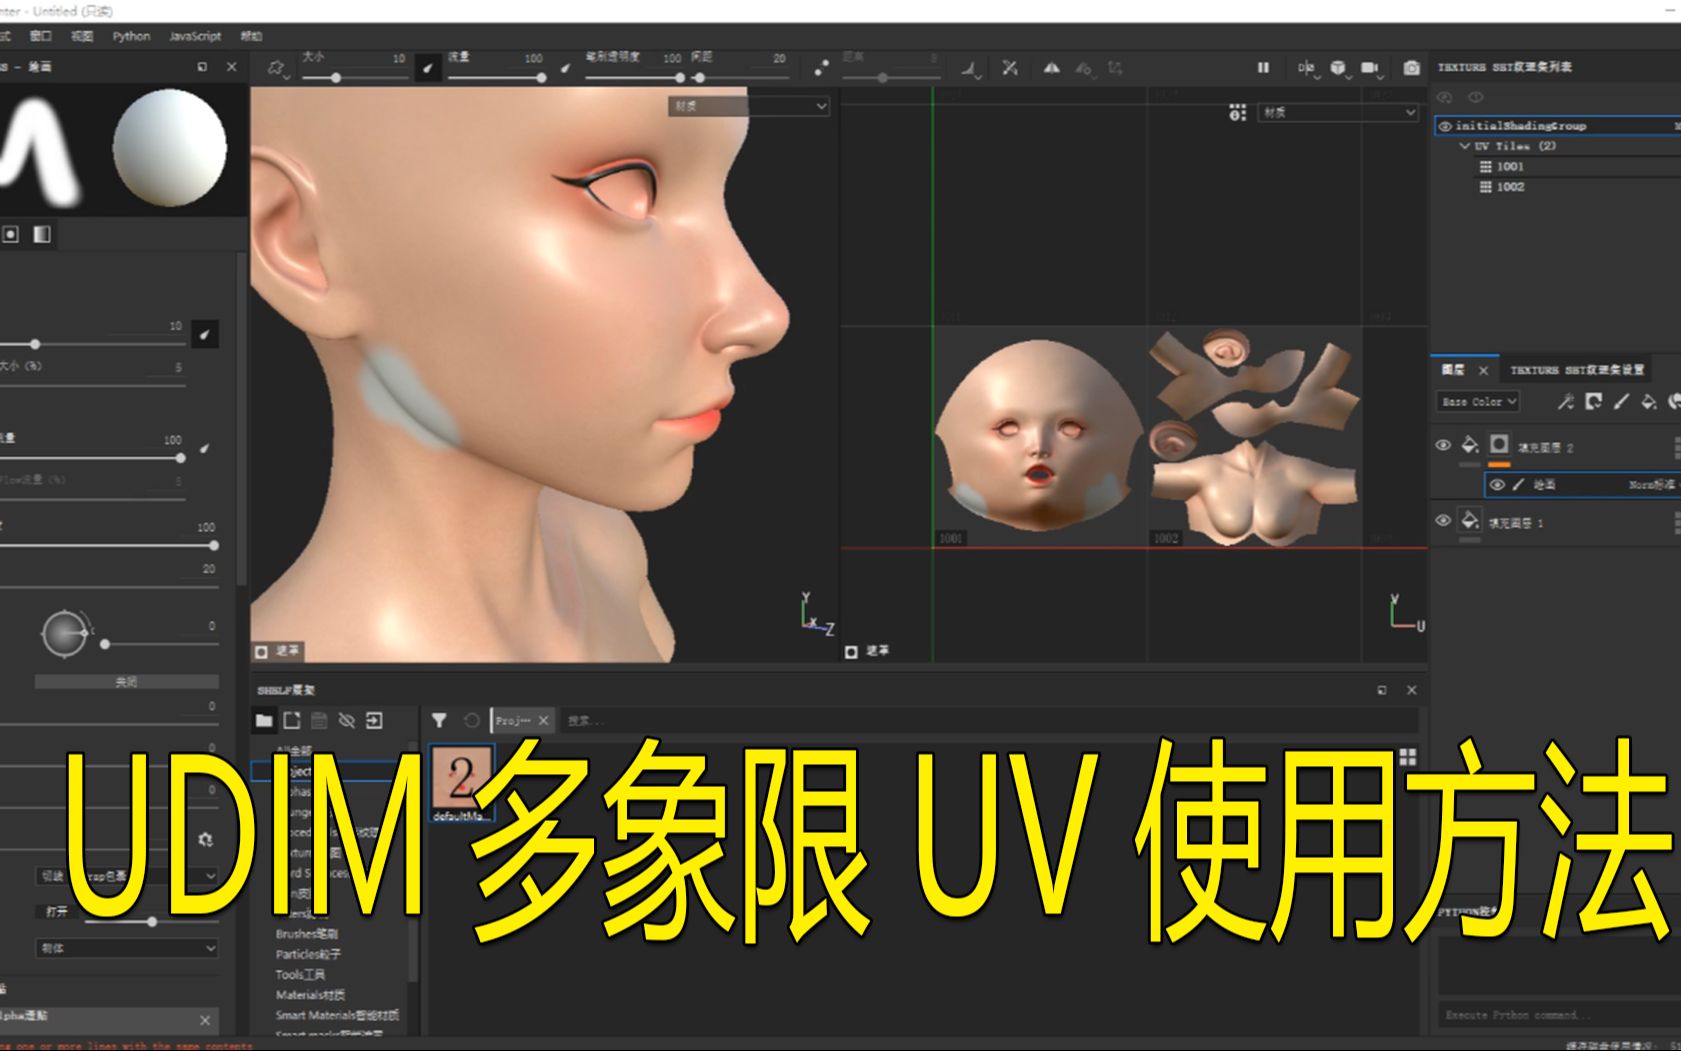This screenshot has height=1051, width=1681.
Task: Hide the 绘画 paint sub-layer
Action: click(x=1497, y=486)
